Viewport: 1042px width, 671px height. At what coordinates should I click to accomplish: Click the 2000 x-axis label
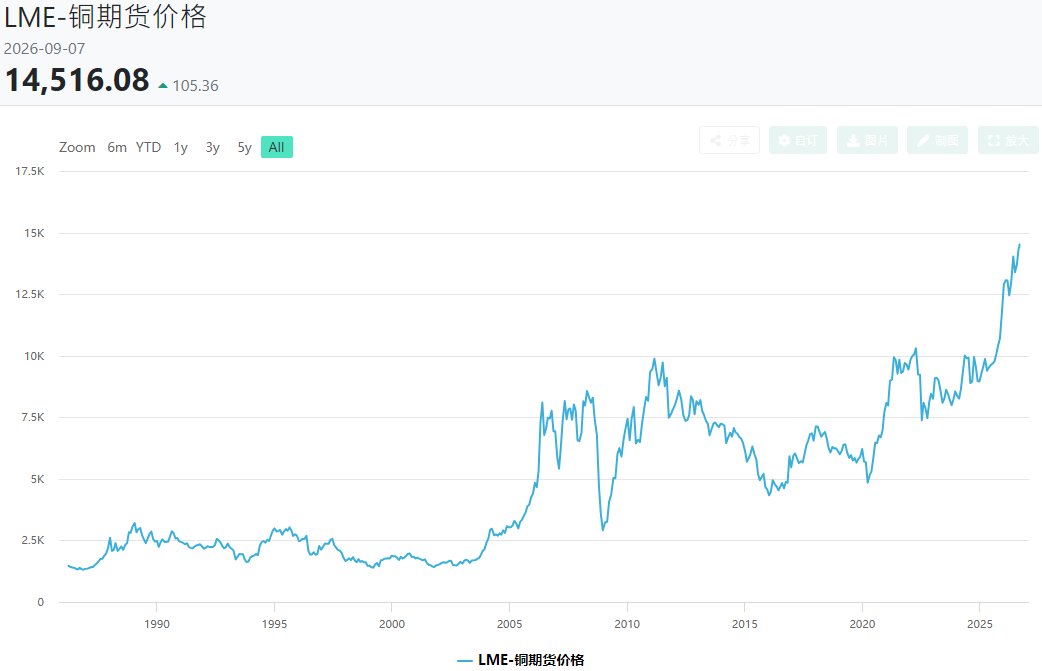click(392, 624)
